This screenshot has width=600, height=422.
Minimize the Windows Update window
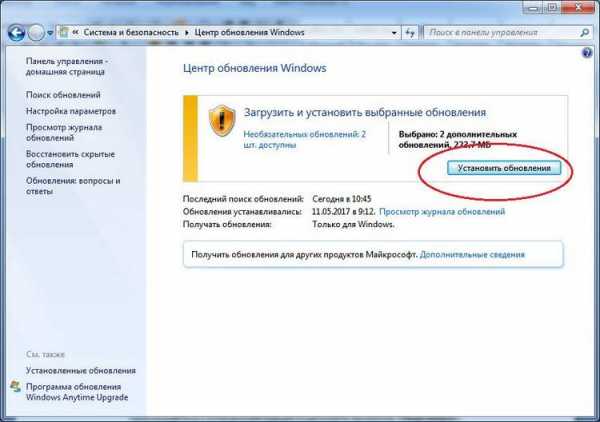click(535, 7)
